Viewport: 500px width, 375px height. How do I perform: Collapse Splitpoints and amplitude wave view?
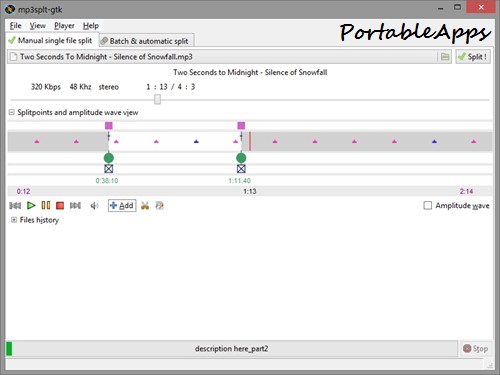click(x=12, y=112)
